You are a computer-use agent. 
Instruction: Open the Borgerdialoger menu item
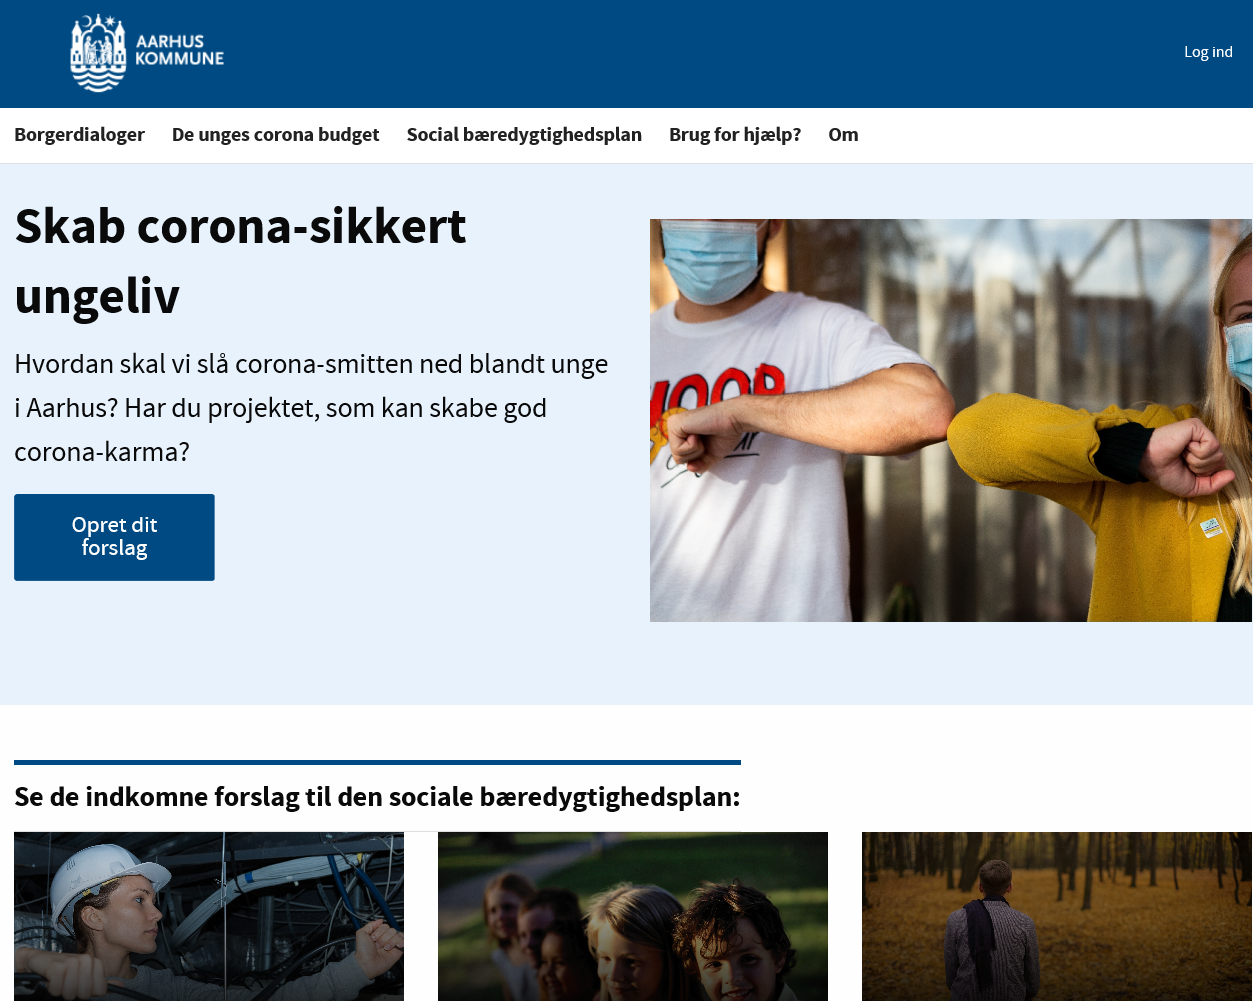coord(79,135)
